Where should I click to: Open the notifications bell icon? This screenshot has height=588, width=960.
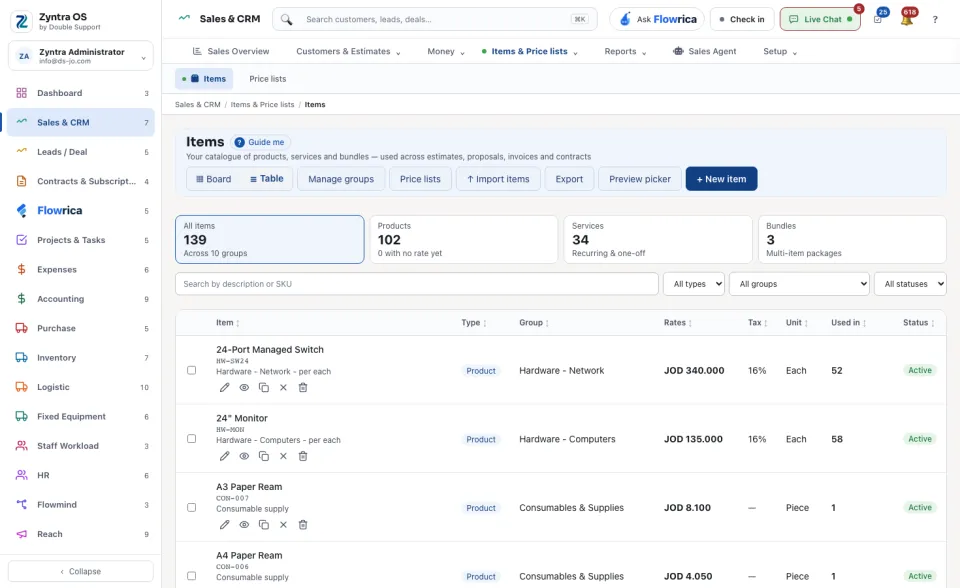[907, 20]
